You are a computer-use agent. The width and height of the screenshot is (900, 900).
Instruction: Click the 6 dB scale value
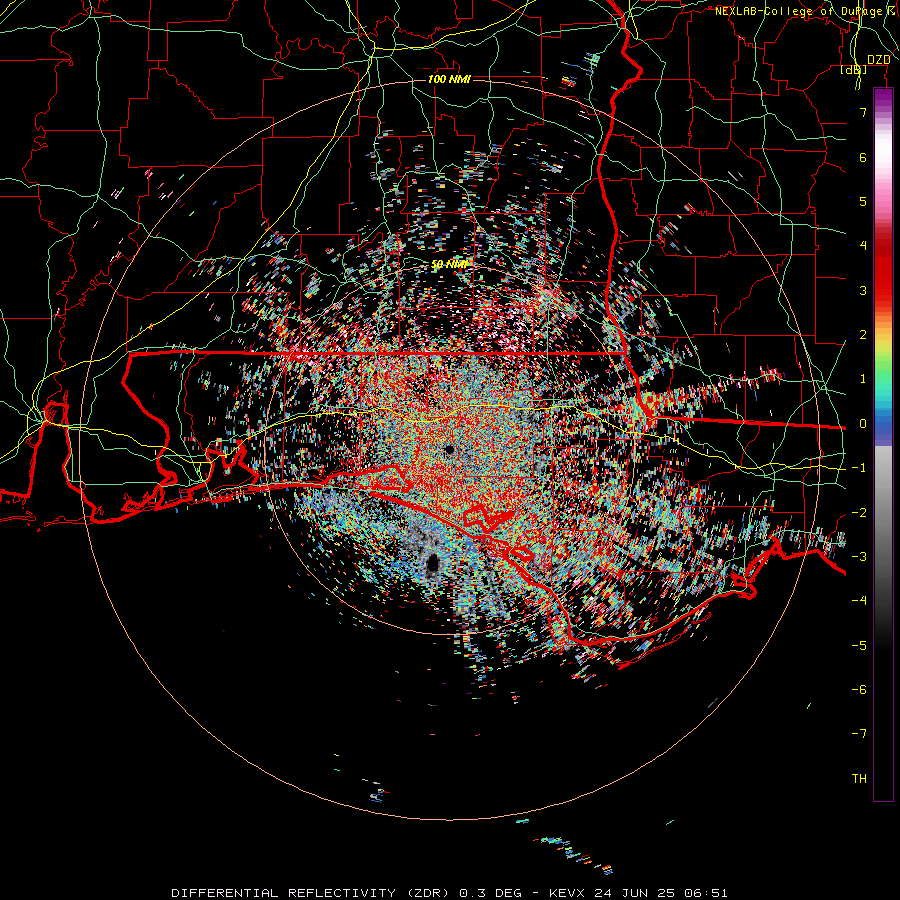click(863, 157)
